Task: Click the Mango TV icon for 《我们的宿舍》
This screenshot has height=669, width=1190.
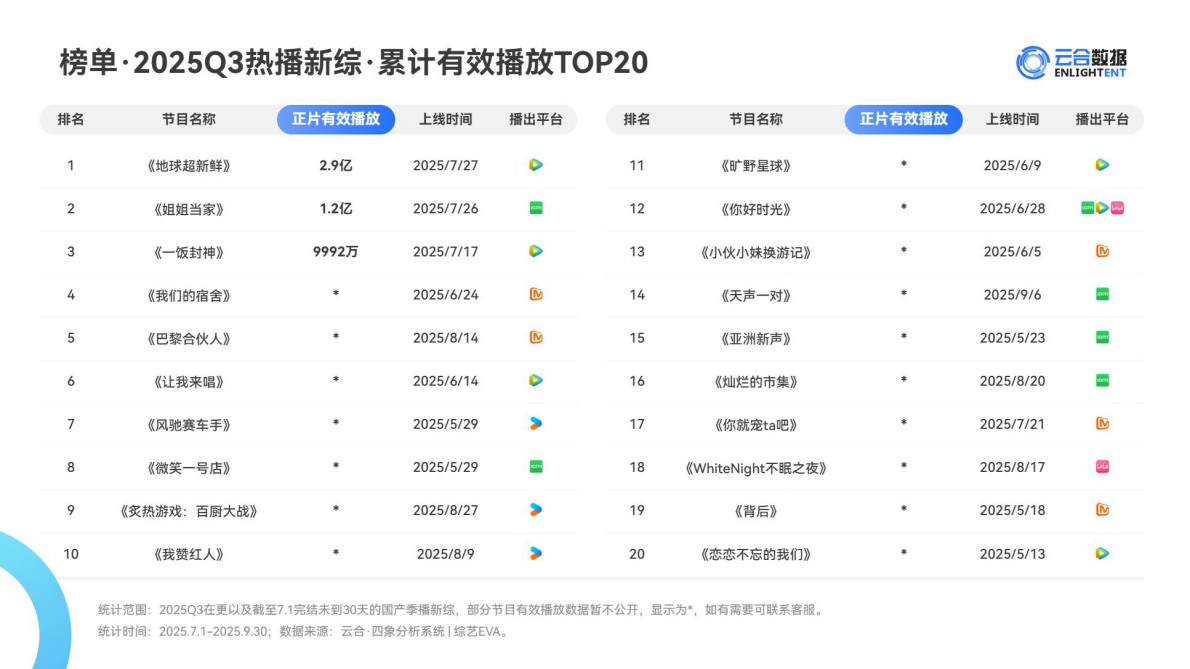Action: [537, 294]
